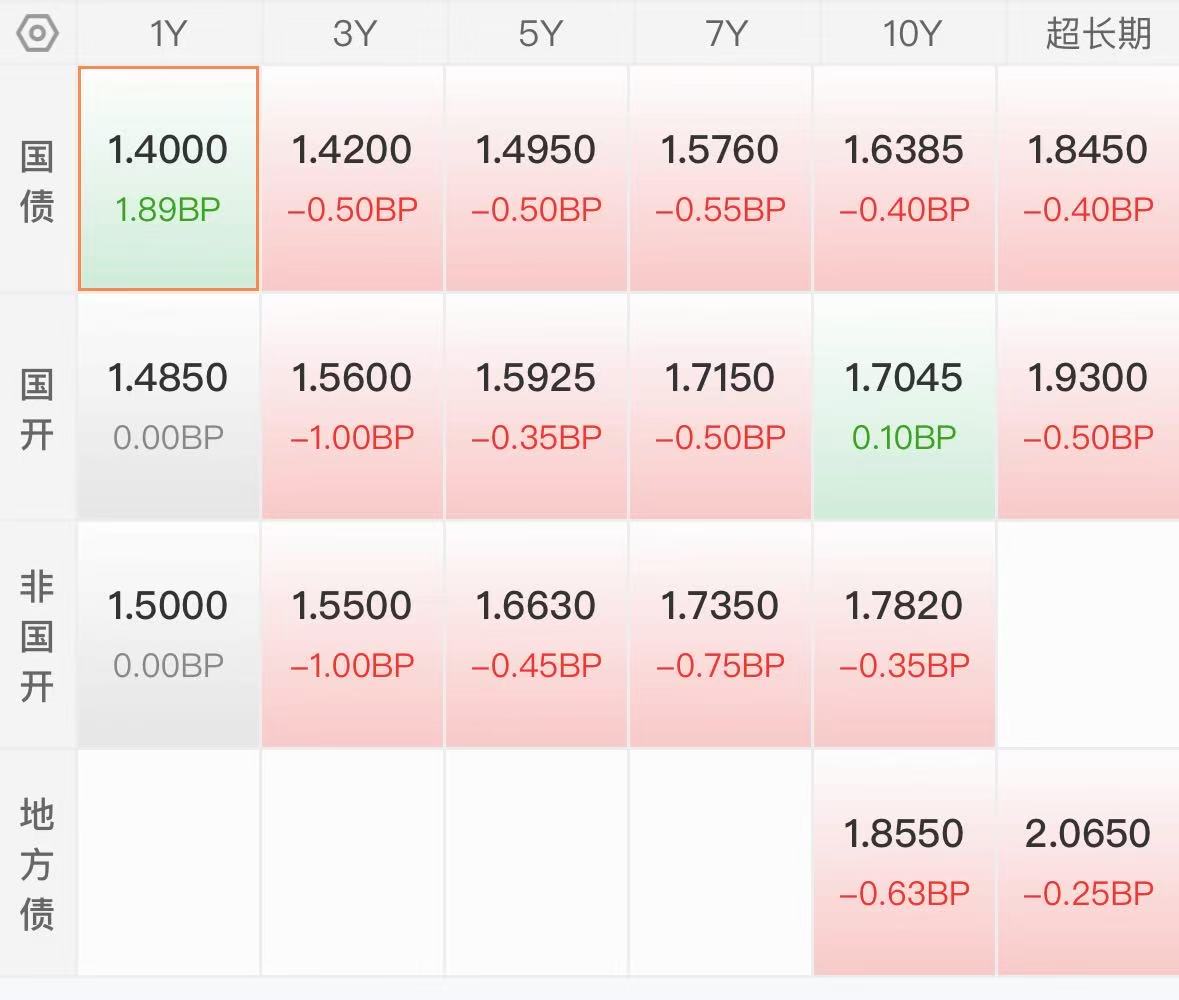Open the 国债 1Y cell showing 1.4000

tap(168, 178)
